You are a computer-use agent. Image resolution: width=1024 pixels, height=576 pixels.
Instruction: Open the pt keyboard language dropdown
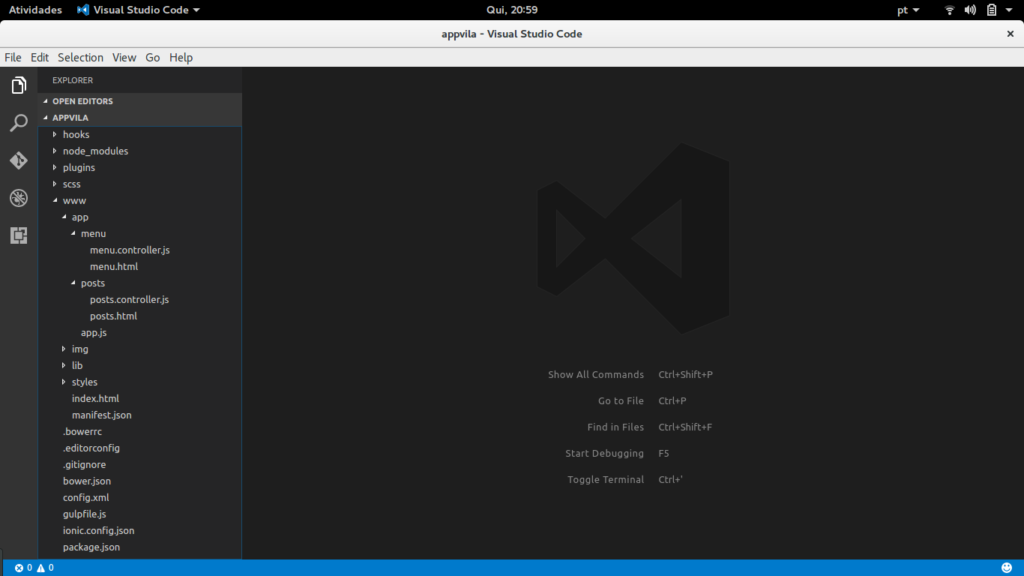click(908, 9)
